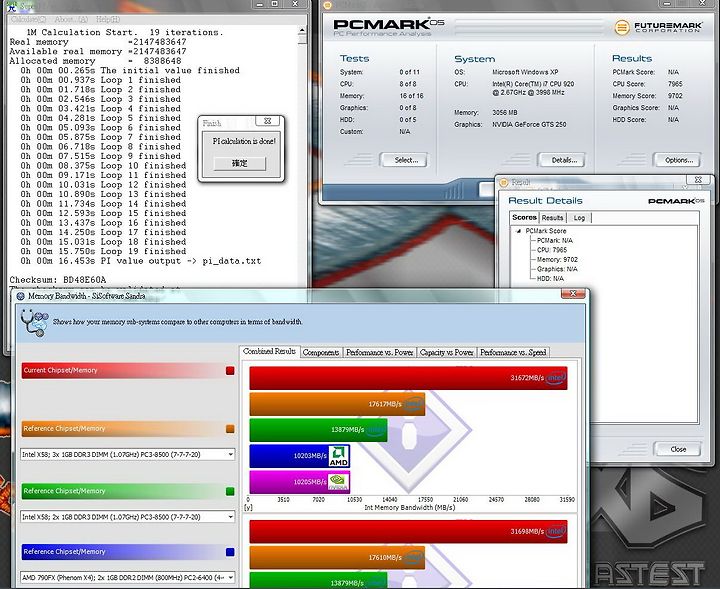Click the Loop 19 finished line
Screen dimensions: 720x589
point(103,251)
